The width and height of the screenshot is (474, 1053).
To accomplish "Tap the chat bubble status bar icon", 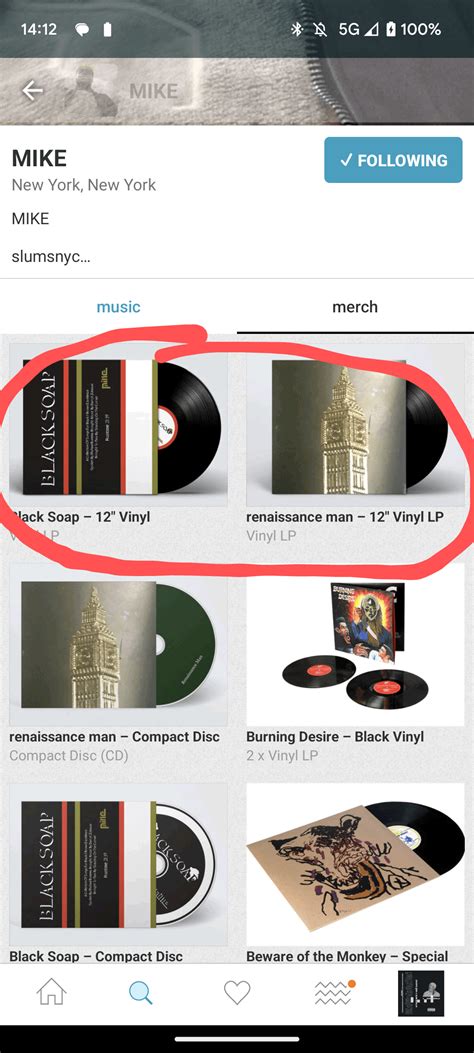I will [81, 30].
